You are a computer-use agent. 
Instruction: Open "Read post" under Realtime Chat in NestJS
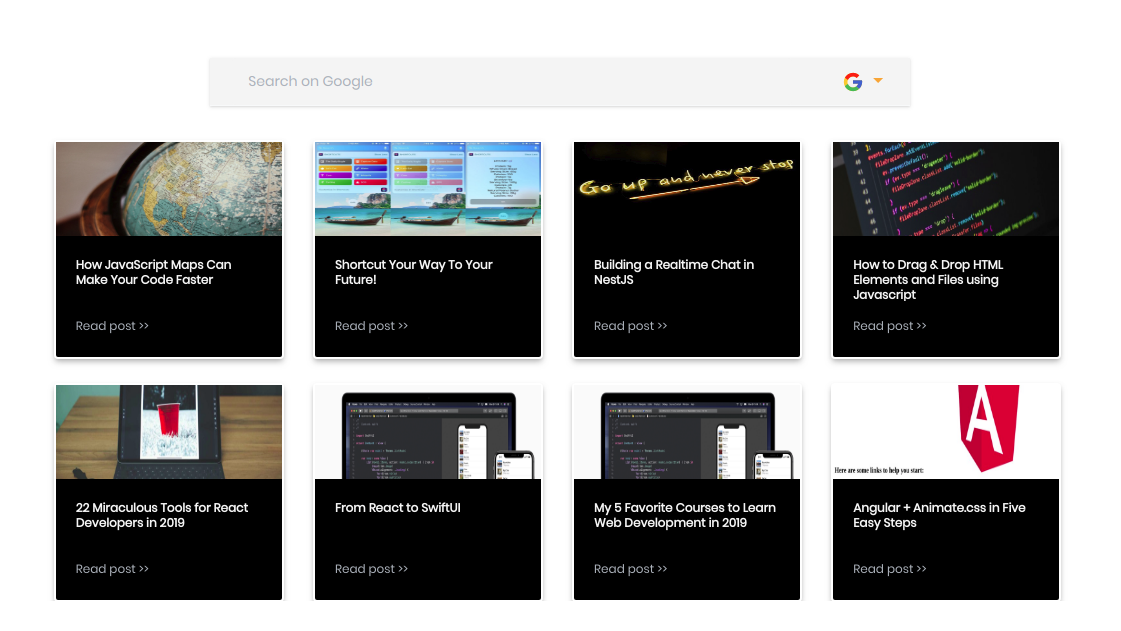(630, 325)
